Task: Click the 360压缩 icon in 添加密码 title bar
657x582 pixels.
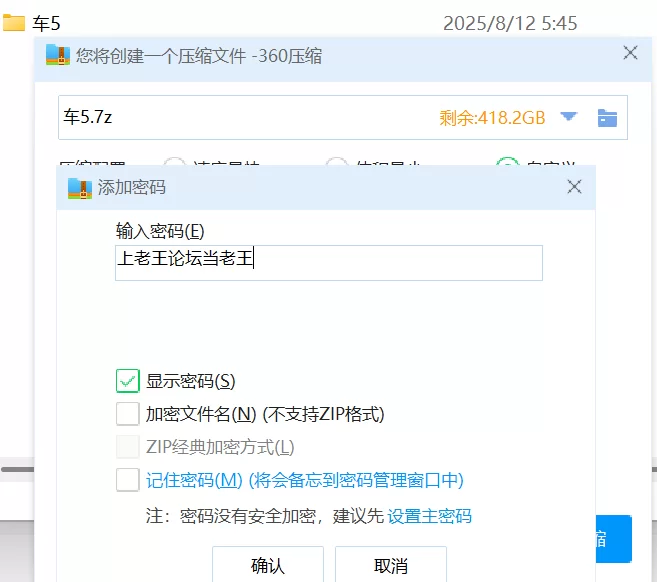Action: click(x=80, y=188)
